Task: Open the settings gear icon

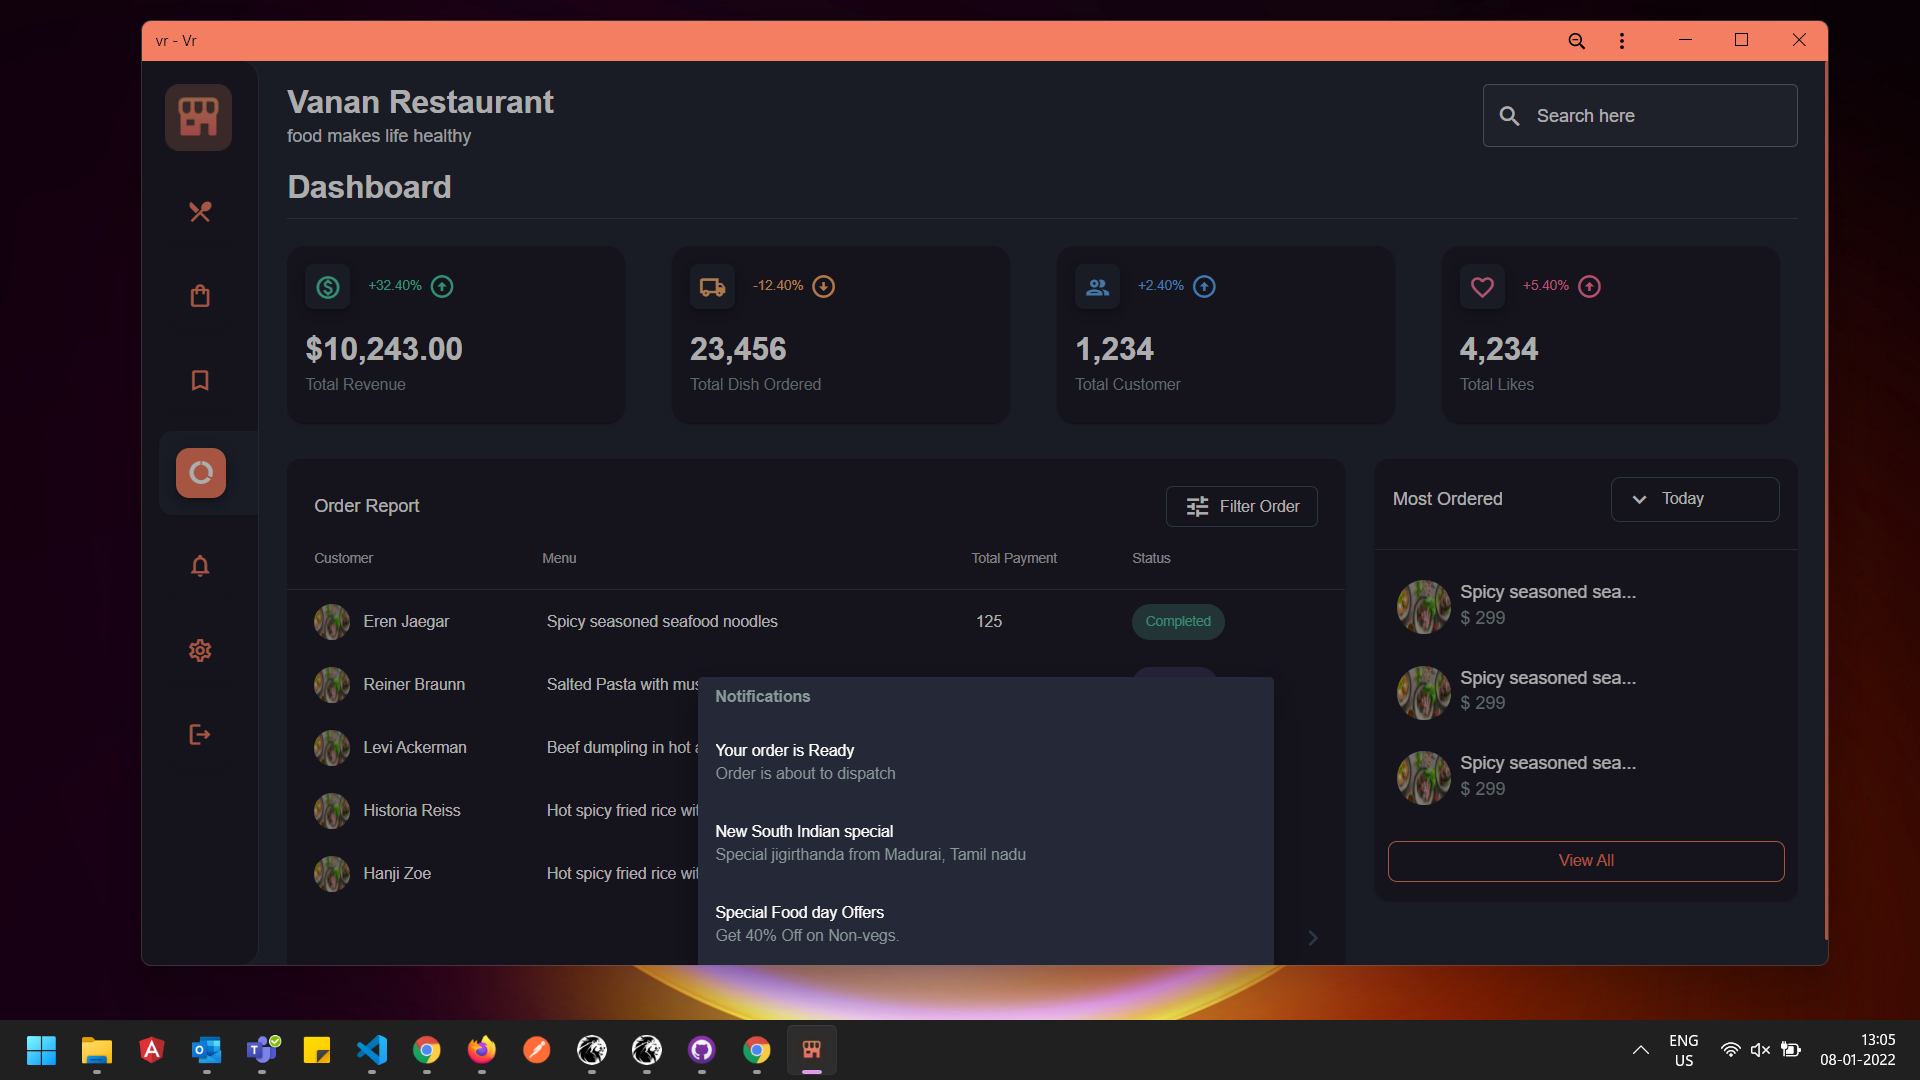Action: [199, 650]
